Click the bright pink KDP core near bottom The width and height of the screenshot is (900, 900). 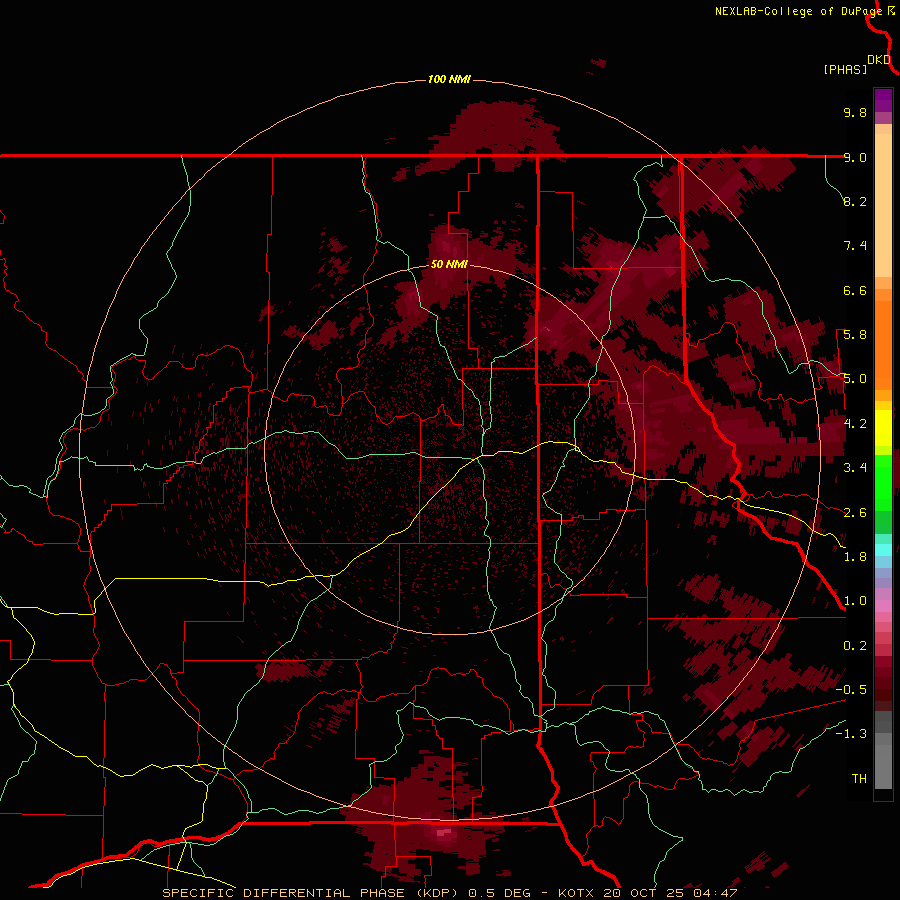[443, 832]
